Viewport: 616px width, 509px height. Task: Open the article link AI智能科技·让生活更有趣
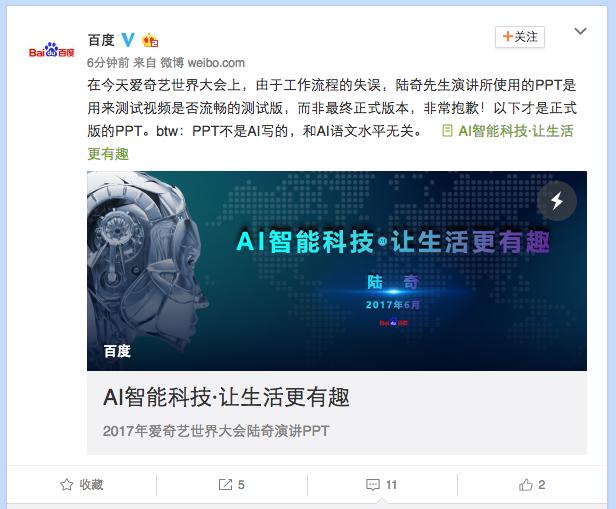pyautogui.click(x=515, y=131)
